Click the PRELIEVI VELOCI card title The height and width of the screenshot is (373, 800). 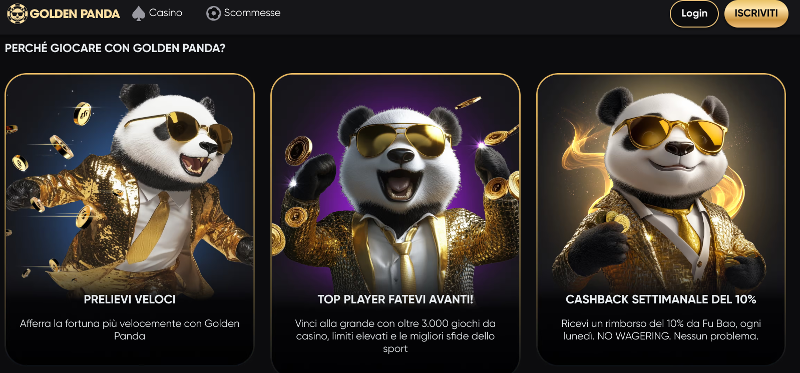pyautogui.click(x=130, y=300)
